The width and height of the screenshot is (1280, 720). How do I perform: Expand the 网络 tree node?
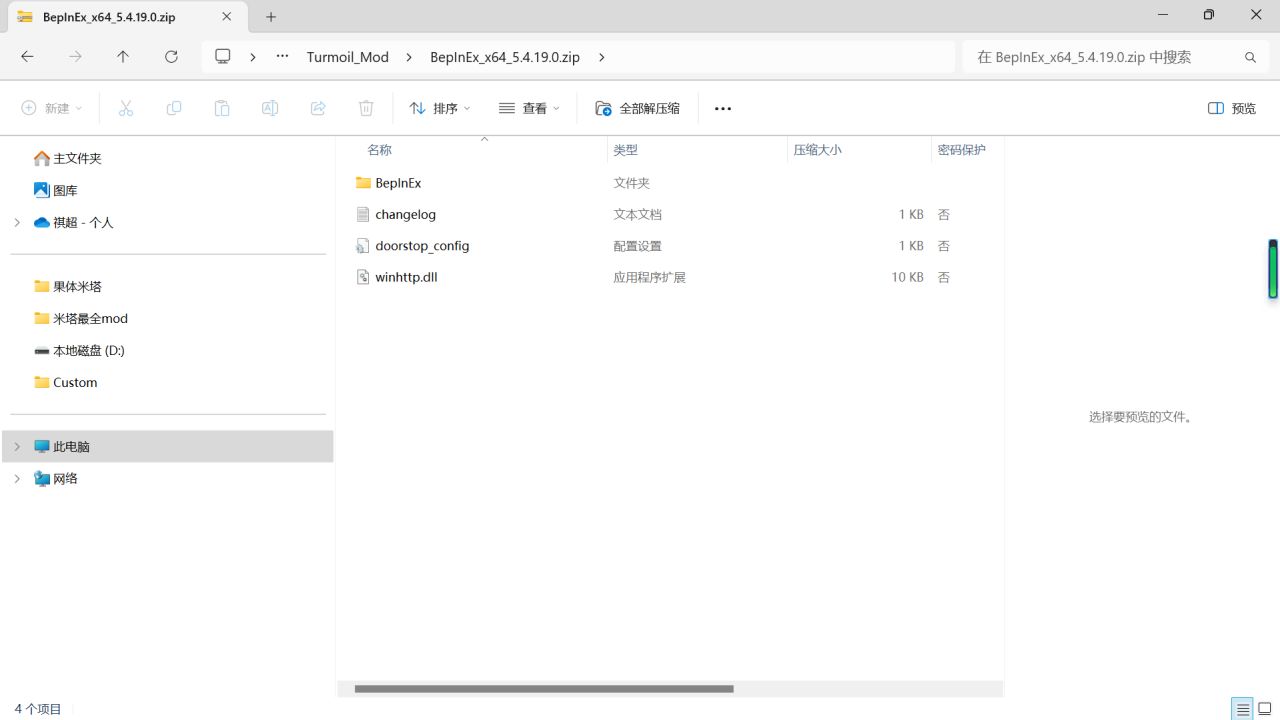(17, 478)
